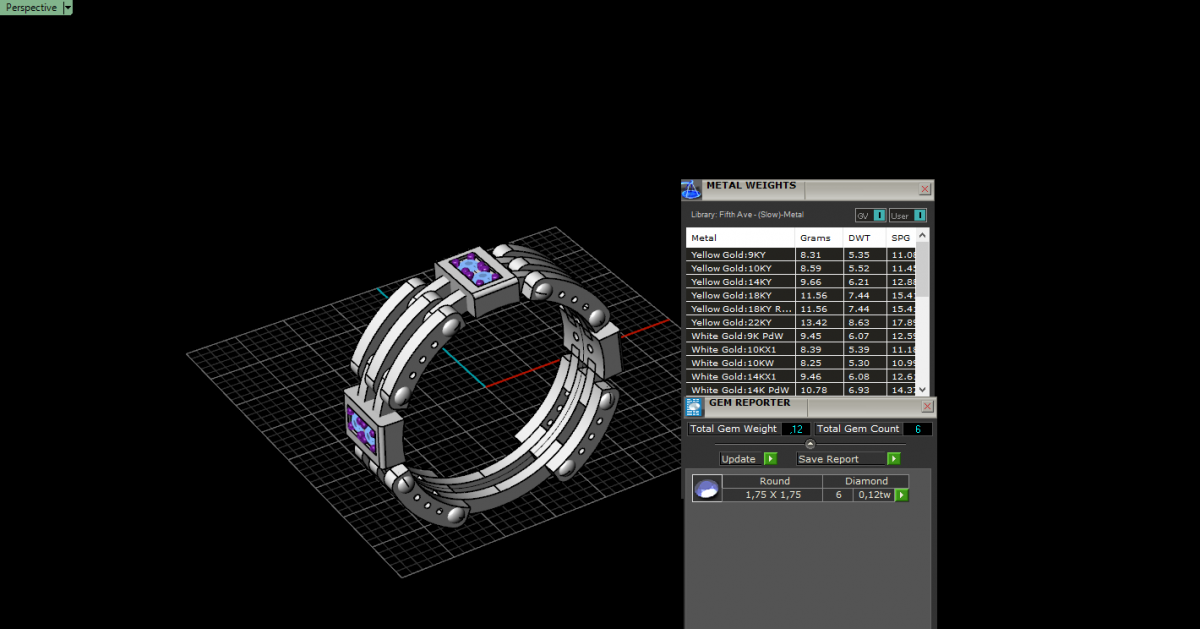
Task: Click the Grams column header
Action: click(x=816, y=238)
